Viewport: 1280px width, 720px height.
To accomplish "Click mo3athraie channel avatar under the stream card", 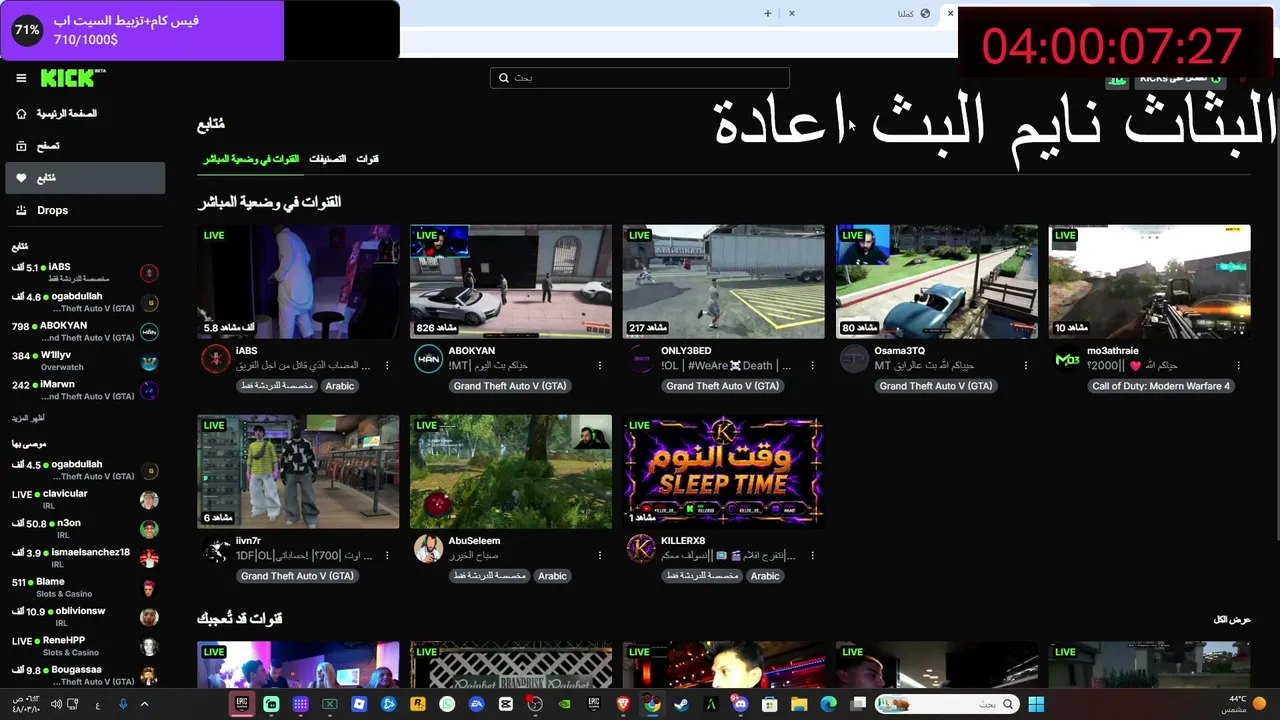I will tap(1068, 359).
